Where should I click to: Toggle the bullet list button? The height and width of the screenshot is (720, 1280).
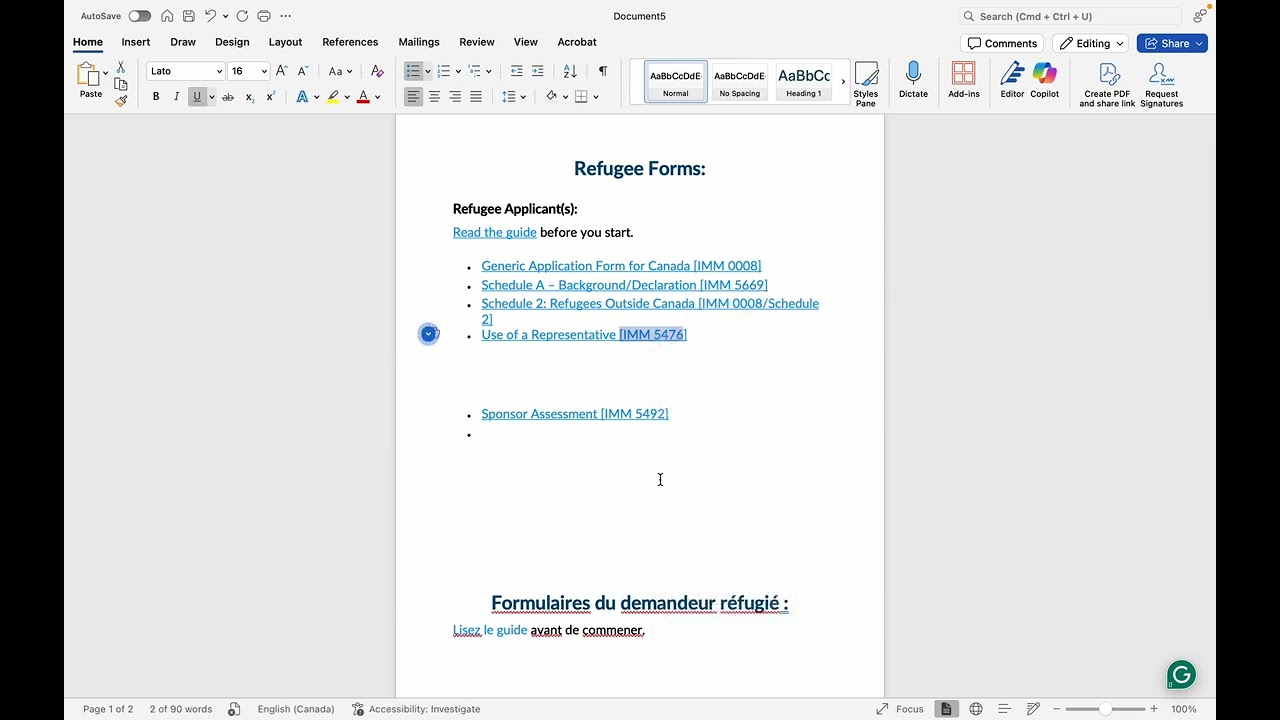click(413, 71)
